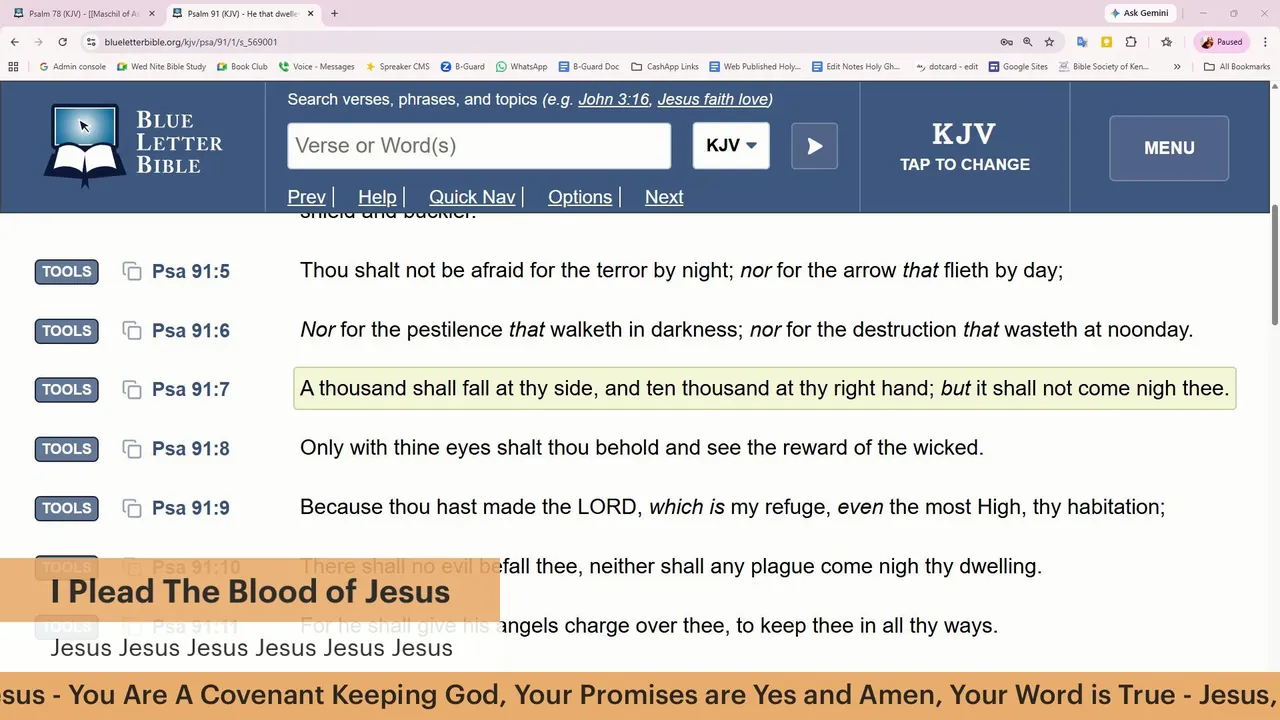Open the KJV version dropdown
Screen dimensions: 1280x720
coord(731,146)
